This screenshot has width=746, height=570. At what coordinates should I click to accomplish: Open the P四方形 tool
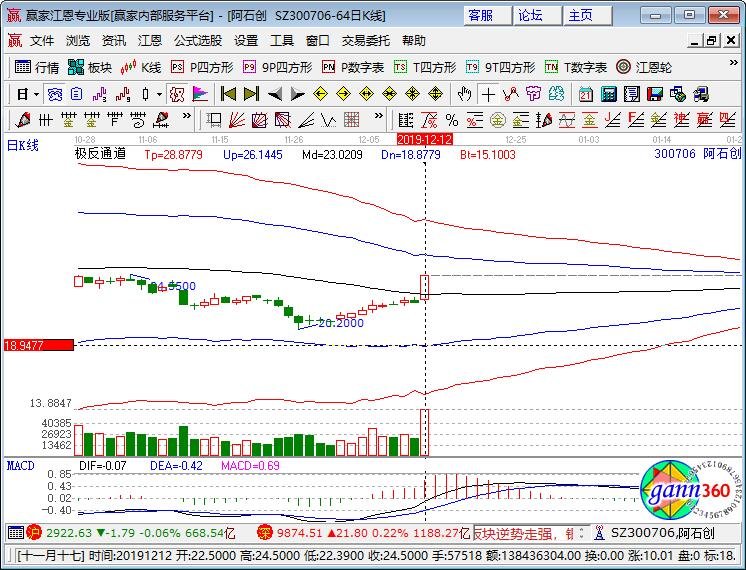click(202, 68)
